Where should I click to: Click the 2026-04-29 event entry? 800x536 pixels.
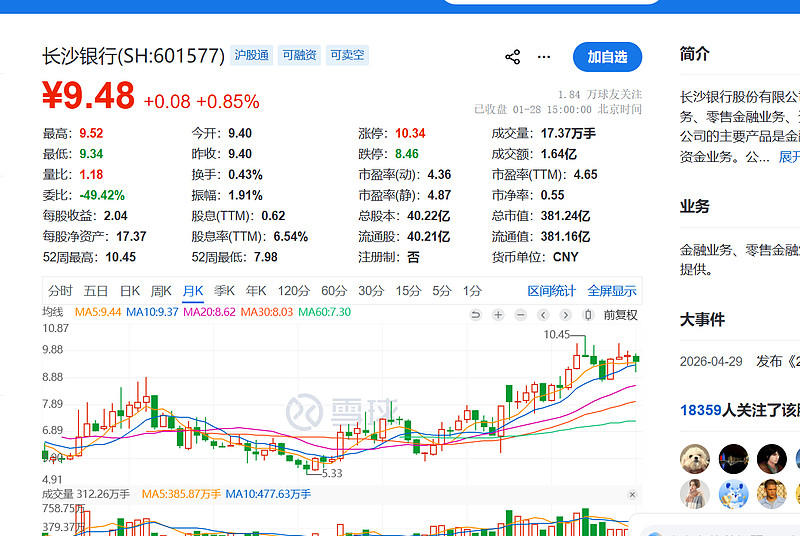pyautogui.click(x=740, y=362)
